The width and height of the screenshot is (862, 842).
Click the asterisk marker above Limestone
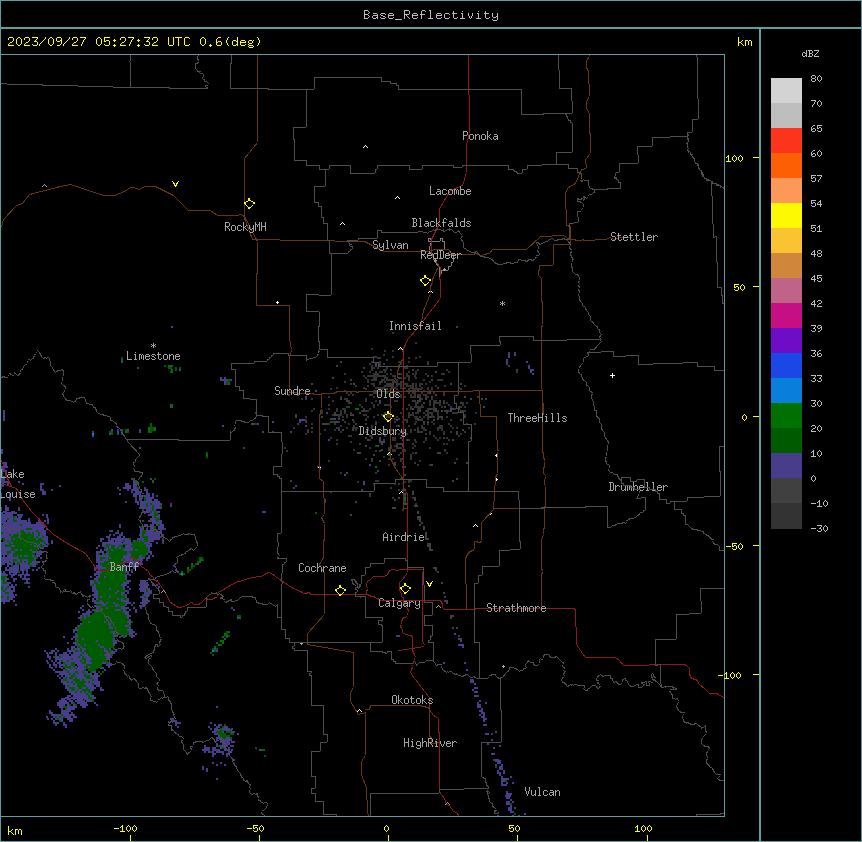point(153,346)
